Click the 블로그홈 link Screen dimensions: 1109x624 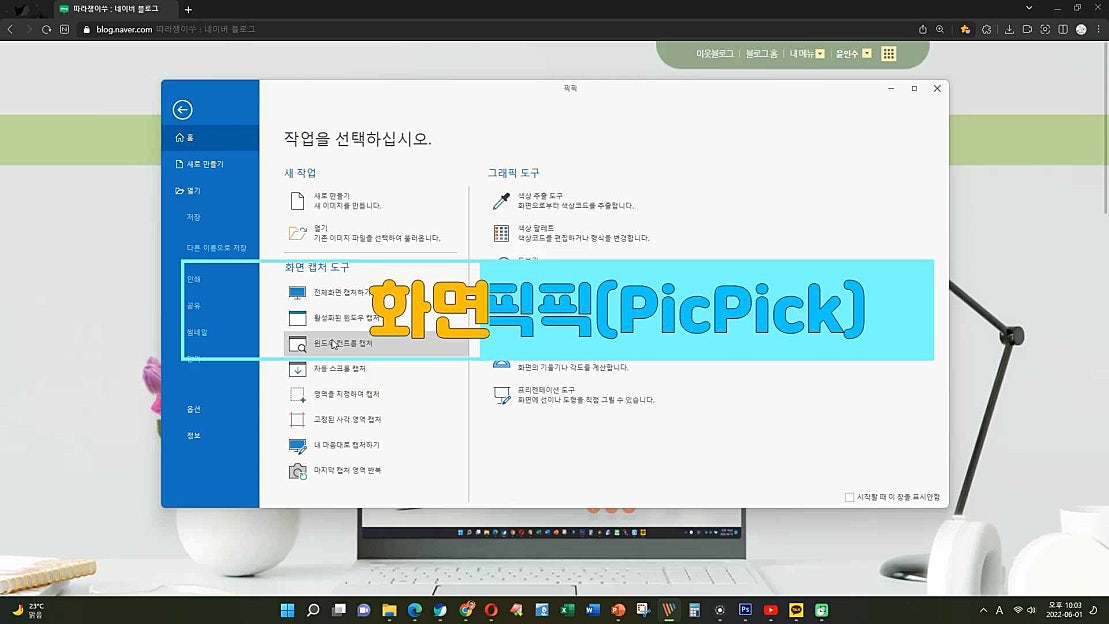[762, 53]
